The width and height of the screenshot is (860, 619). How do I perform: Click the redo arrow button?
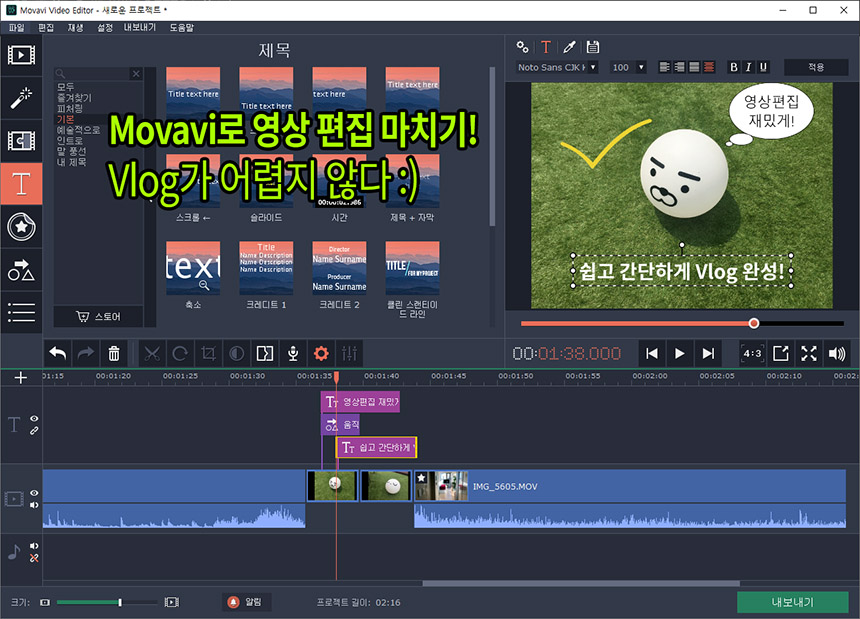coord(86,354)
